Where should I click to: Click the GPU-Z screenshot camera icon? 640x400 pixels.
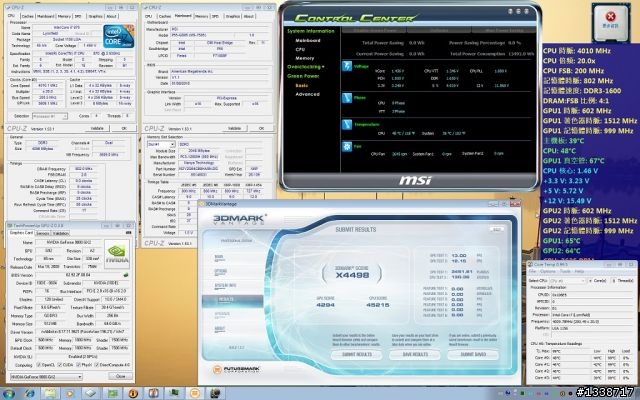[x=129, y=233]
